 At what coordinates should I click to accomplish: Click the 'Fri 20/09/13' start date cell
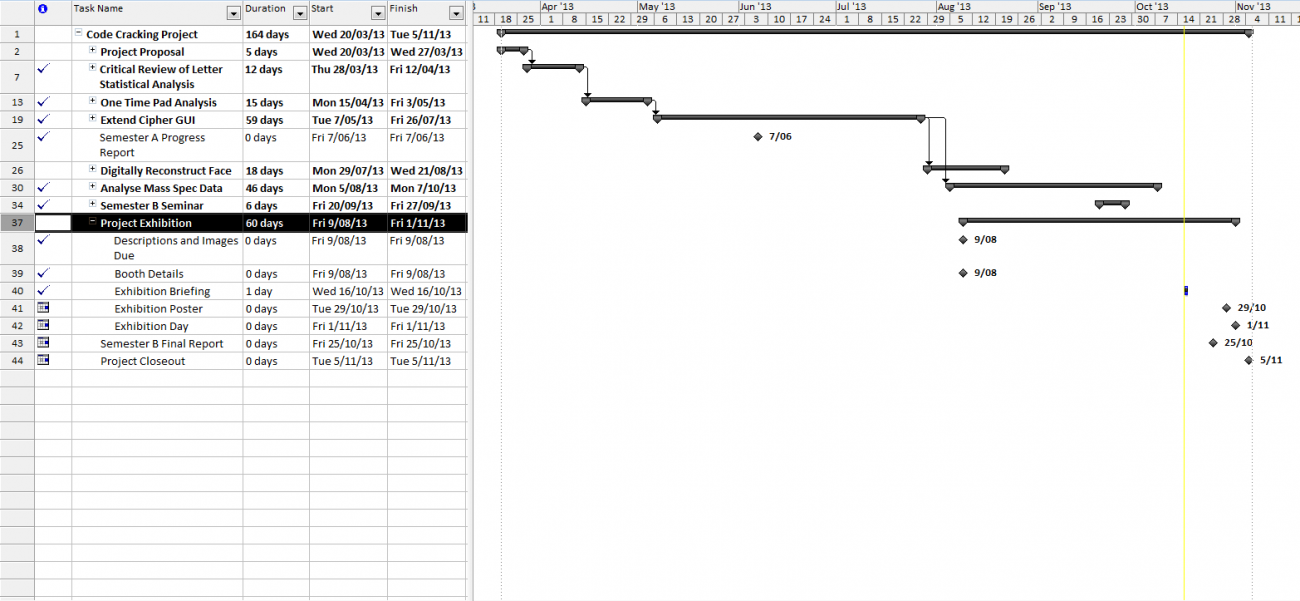tap(348, 206)
